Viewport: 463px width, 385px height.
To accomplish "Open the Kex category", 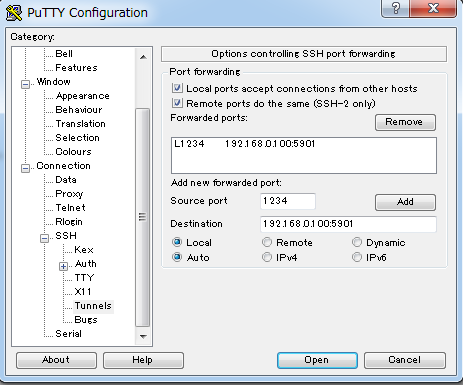I will point(84,250).
